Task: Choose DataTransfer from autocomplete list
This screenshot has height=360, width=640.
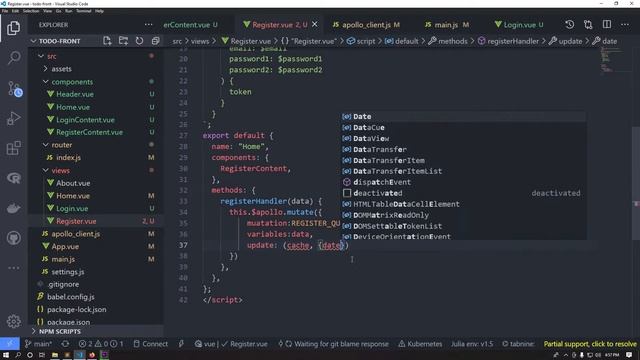Action: tap(464, 149)
